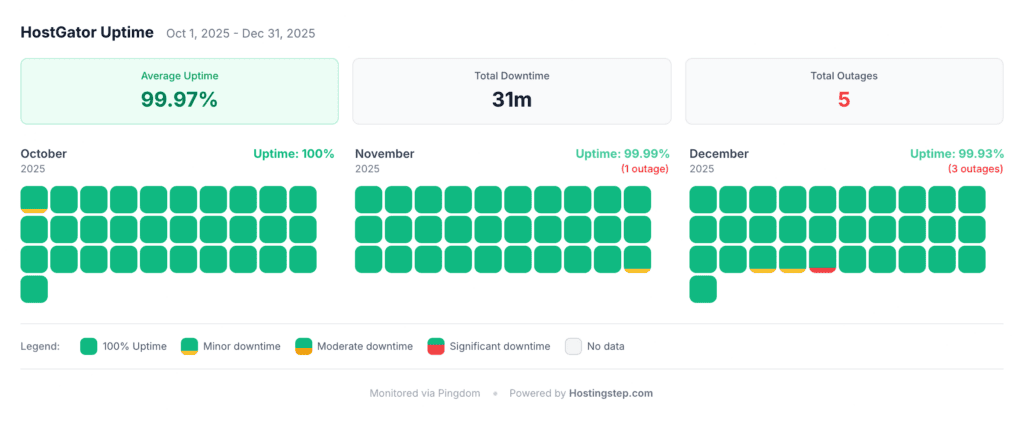Click the Oct 1 - Dec 31 date range
Image resolution: width=1024 pixels, height=424 pixels.
tap(241, 33)
